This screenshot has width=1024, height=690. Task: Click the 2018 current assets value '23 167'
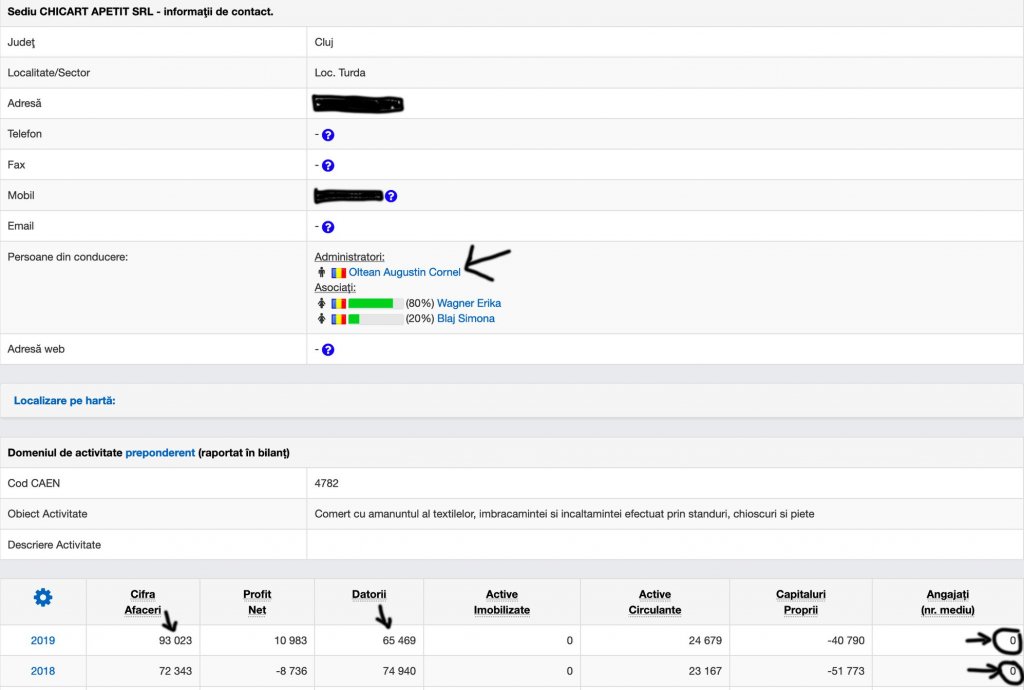coord(705,671)
